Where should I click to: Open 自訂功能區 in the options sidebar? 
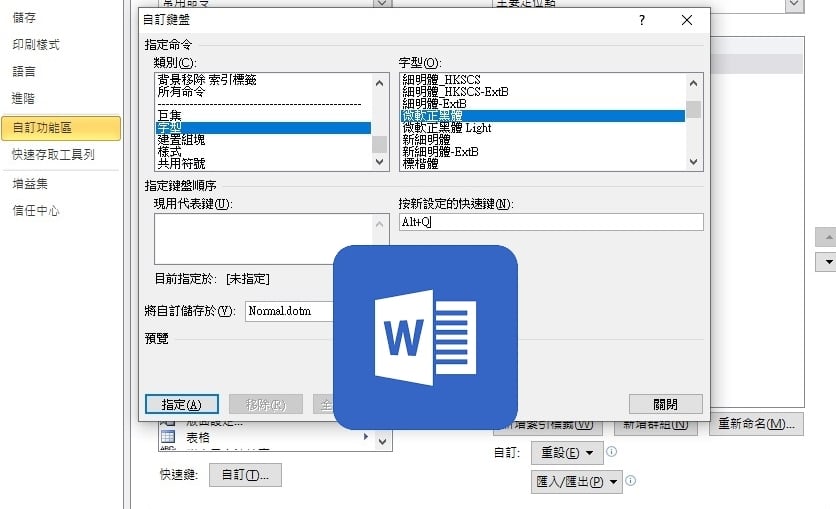(61, 128)
